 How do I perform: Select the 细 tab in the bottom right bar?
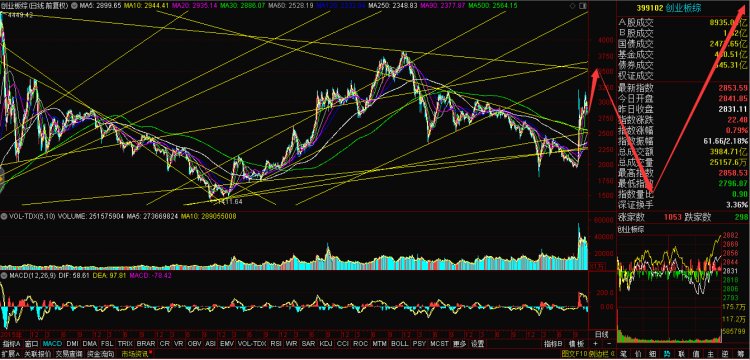click(652, 354)
